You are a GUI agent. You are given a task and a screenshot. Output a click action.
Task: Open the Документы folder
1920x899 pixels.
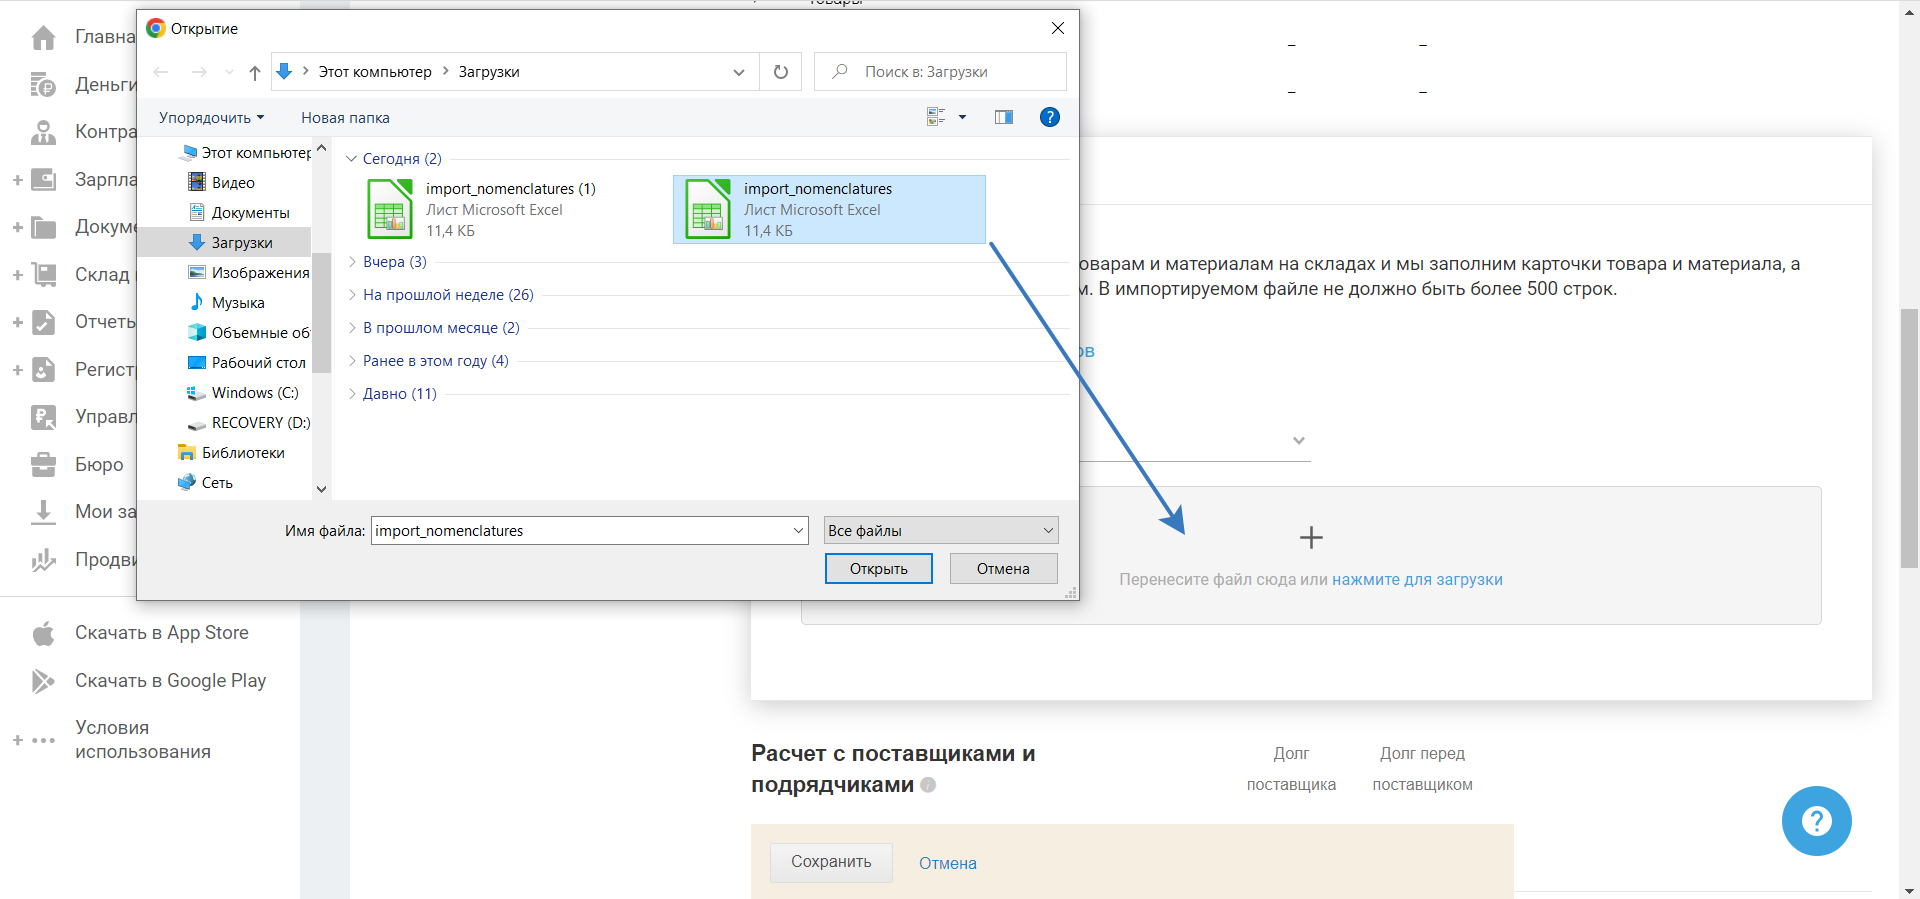pyautogui.click(x=240, y=213)
